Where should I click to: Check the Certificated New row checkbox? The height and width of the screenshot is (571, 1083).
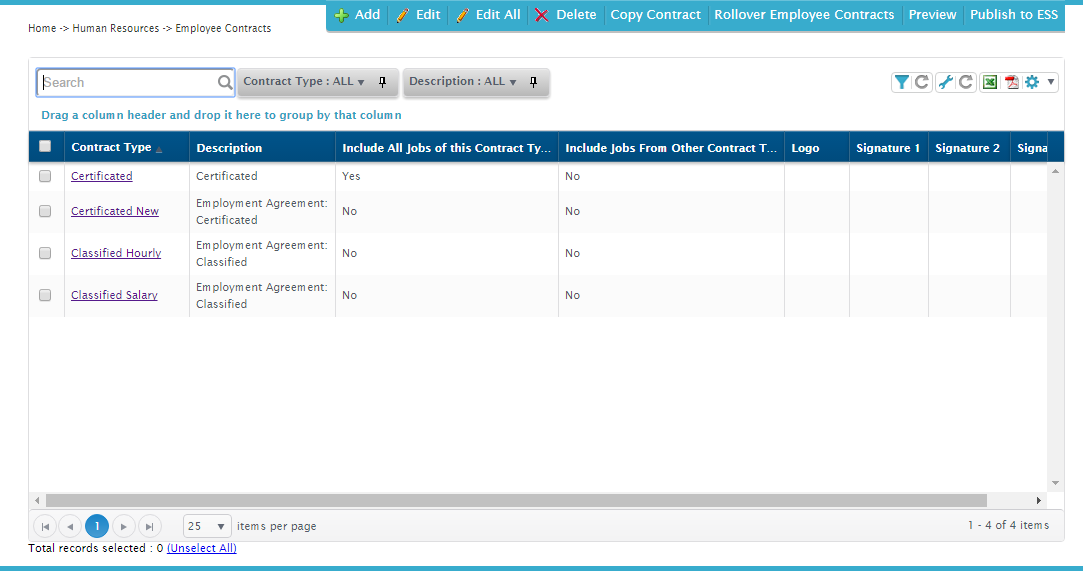click(x=45, y=211)
